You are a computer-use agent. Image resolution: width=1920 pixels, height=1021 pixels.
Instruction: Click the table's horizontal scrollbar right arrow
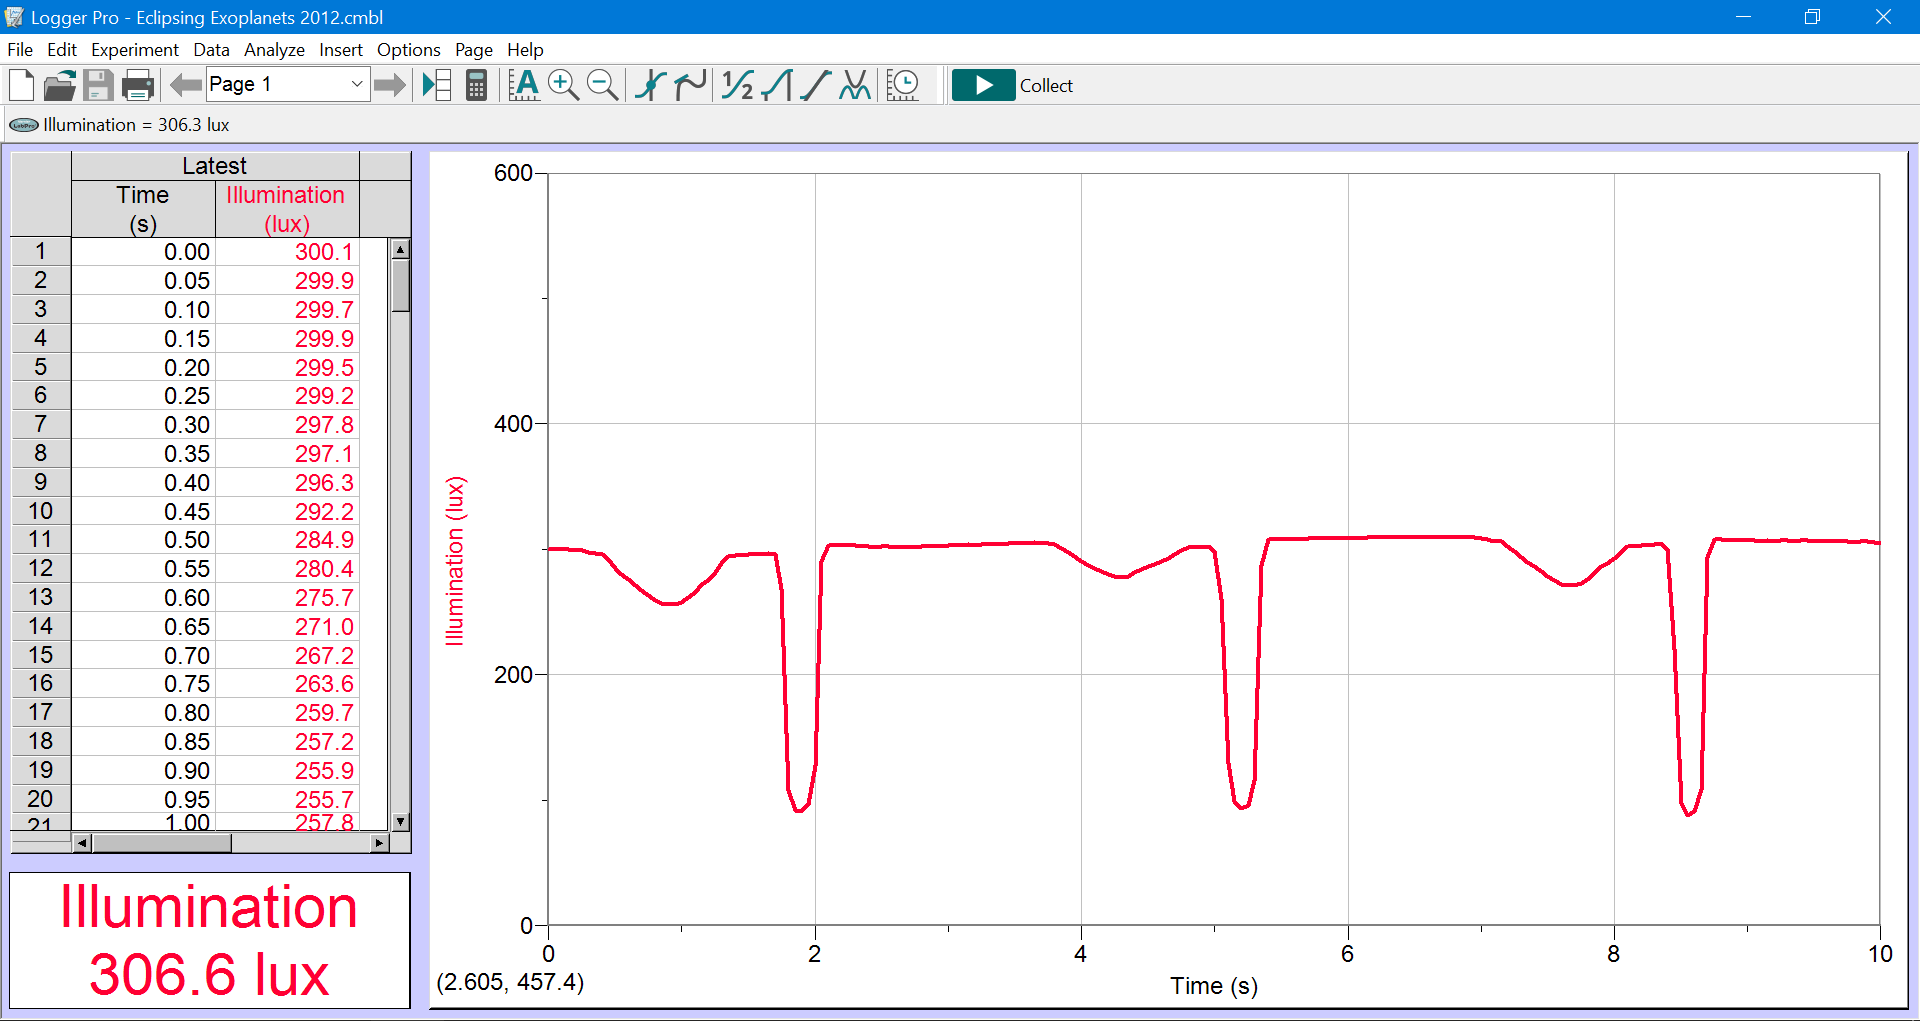pyautogui.click(x=379, y=843)
